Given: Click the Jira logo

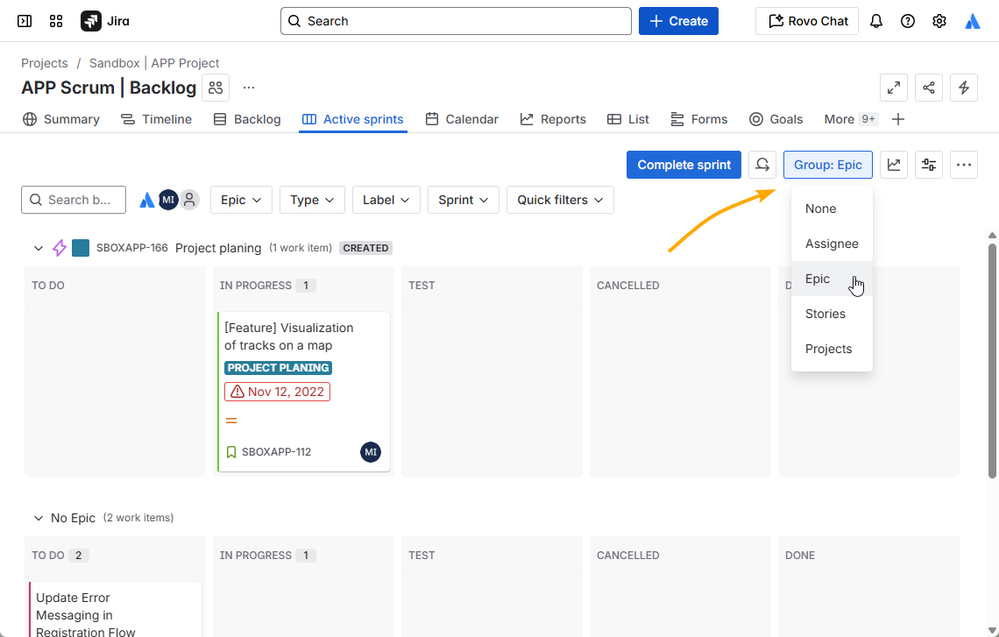Looking at the screenshot, I should [105, 21].
